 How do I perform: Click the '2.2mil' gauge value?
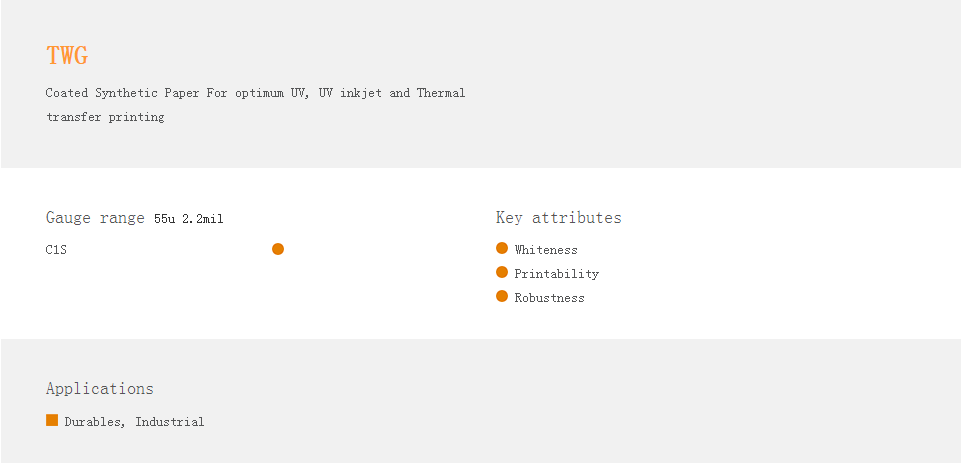[x=203, y=219]
